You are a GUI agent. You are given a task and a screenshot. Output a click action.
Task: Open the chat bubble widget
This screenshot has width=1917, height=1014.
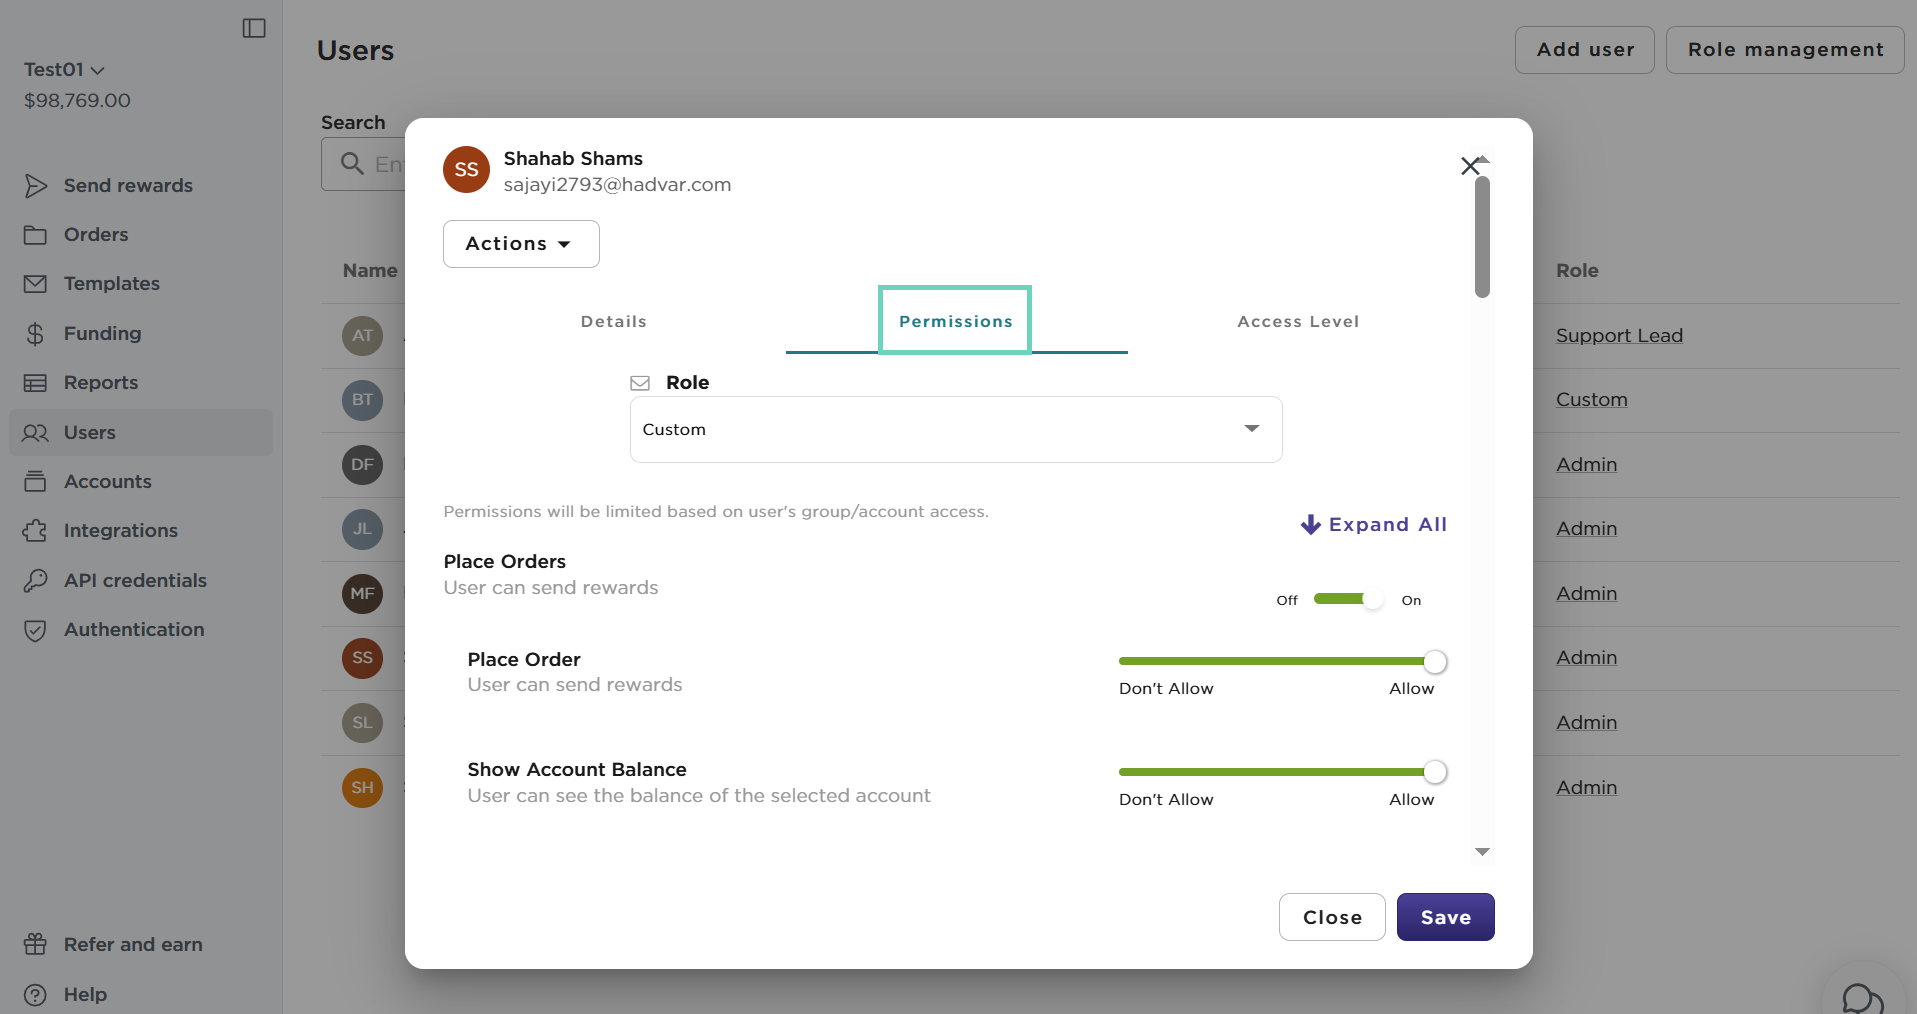tap(1862, 998)
